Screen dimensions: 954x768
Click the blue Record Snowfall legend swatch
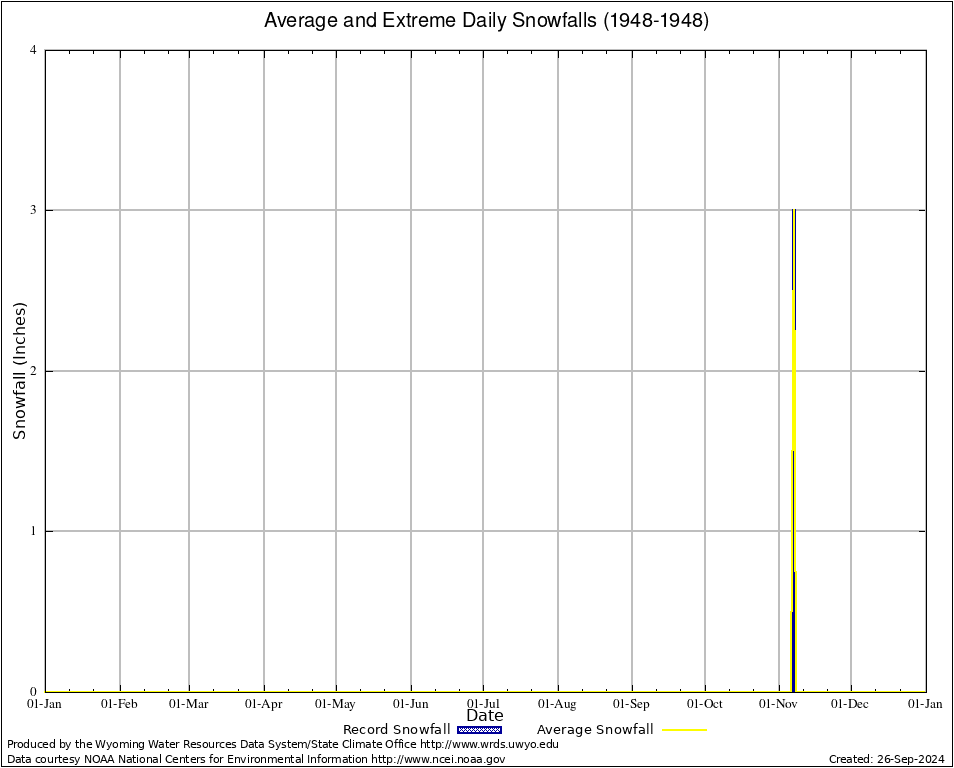[479, 730]
